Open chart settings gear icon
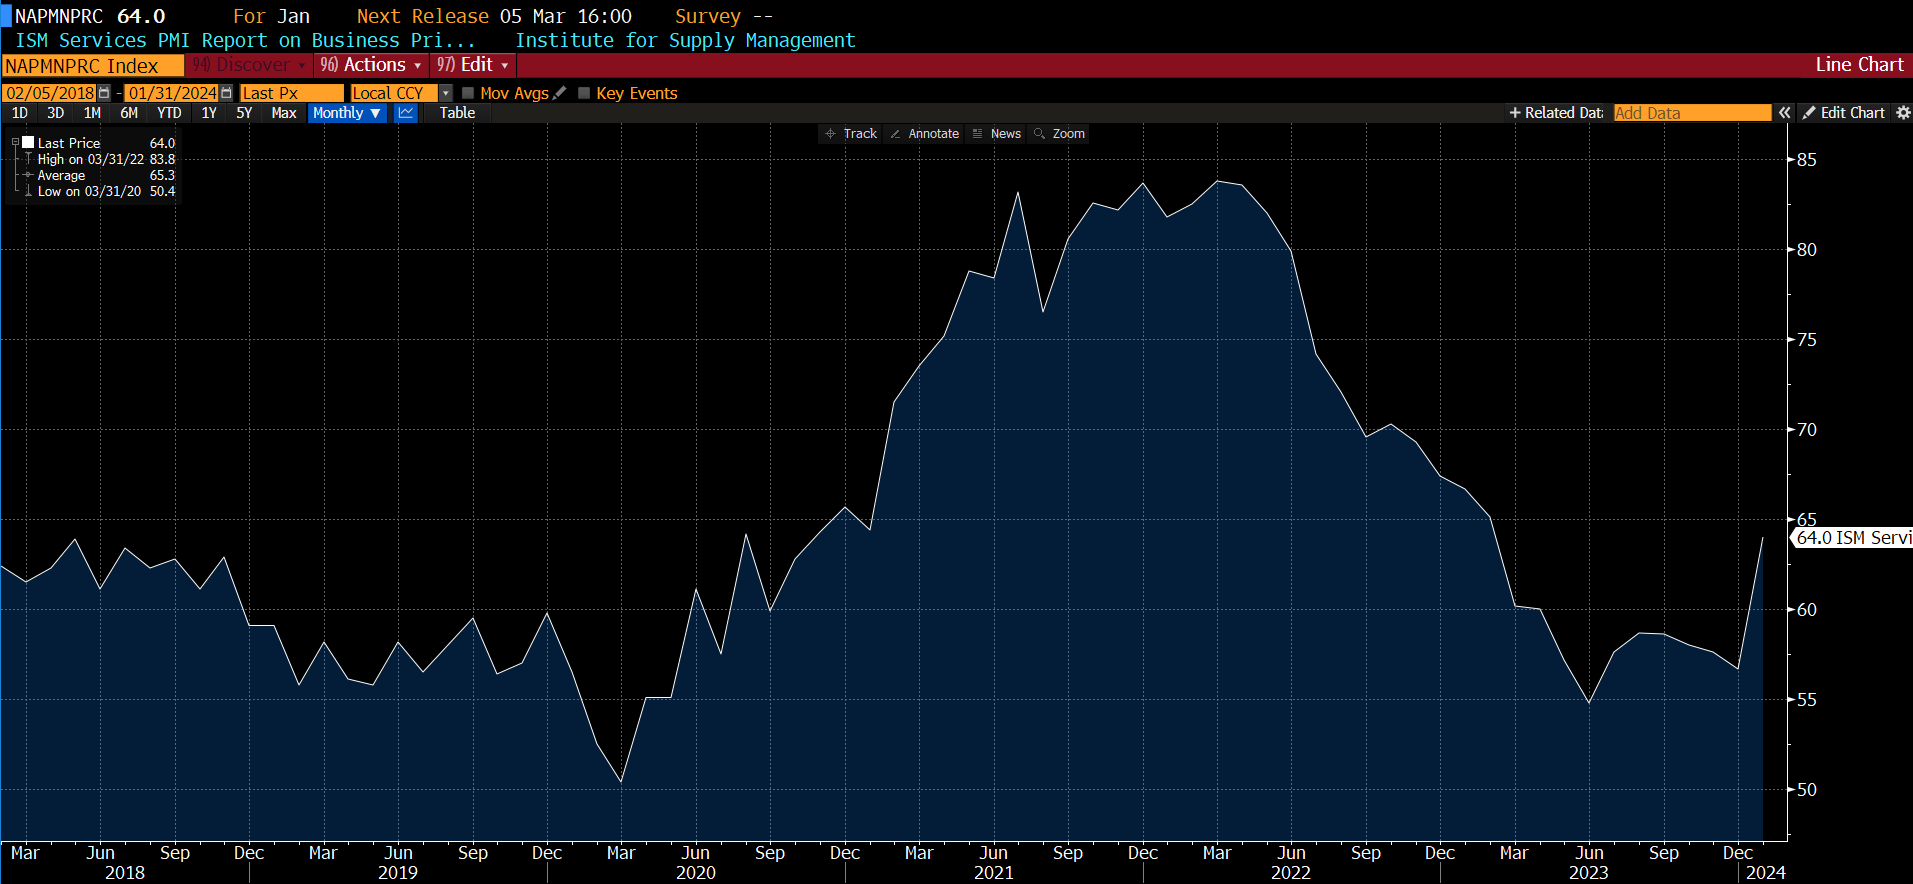The image size is (1913, 884). coord(1903,113)
